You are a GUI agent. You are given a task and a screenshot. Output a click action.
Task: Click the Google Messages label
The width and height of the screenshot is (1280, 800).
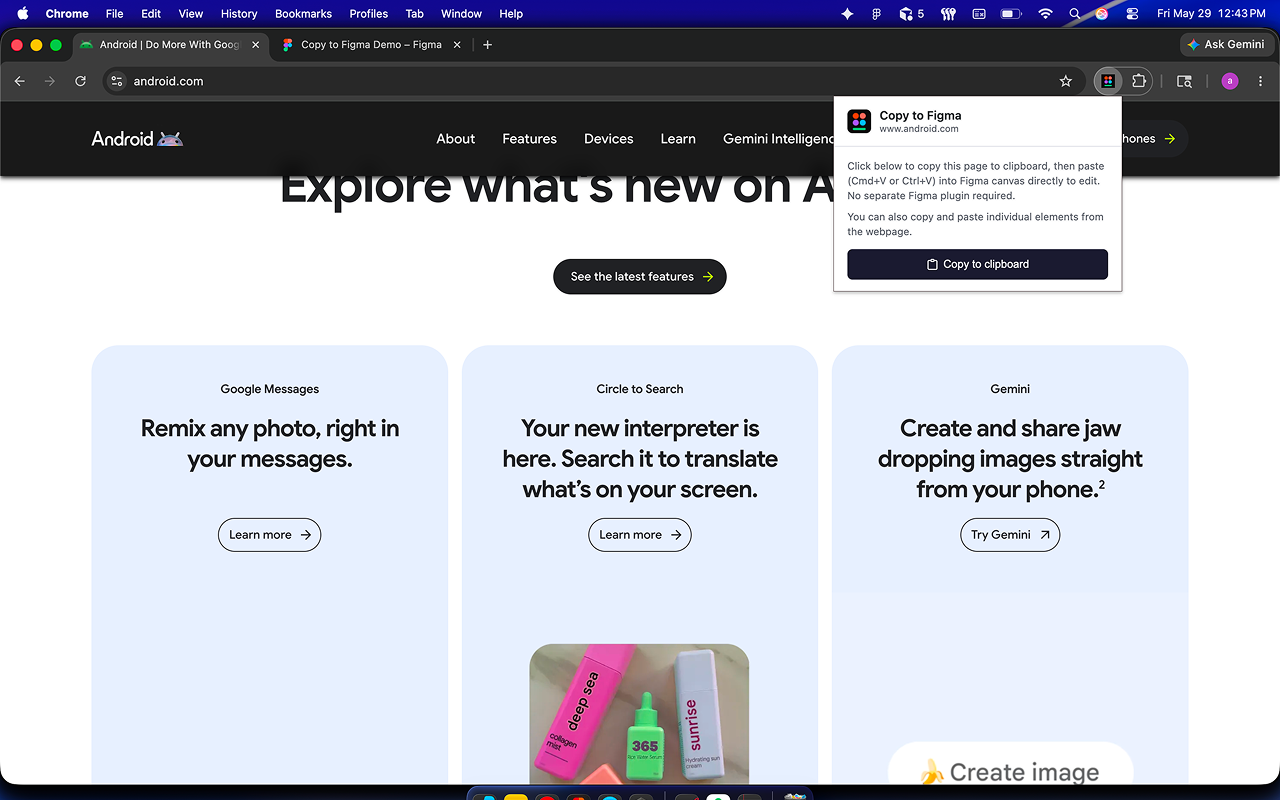coord(270,389)
